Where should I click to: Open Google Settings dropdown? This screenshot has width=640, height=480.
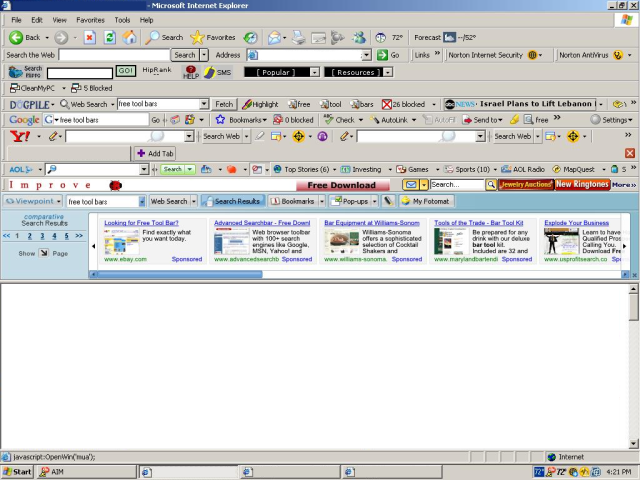[x=611, y=120]
